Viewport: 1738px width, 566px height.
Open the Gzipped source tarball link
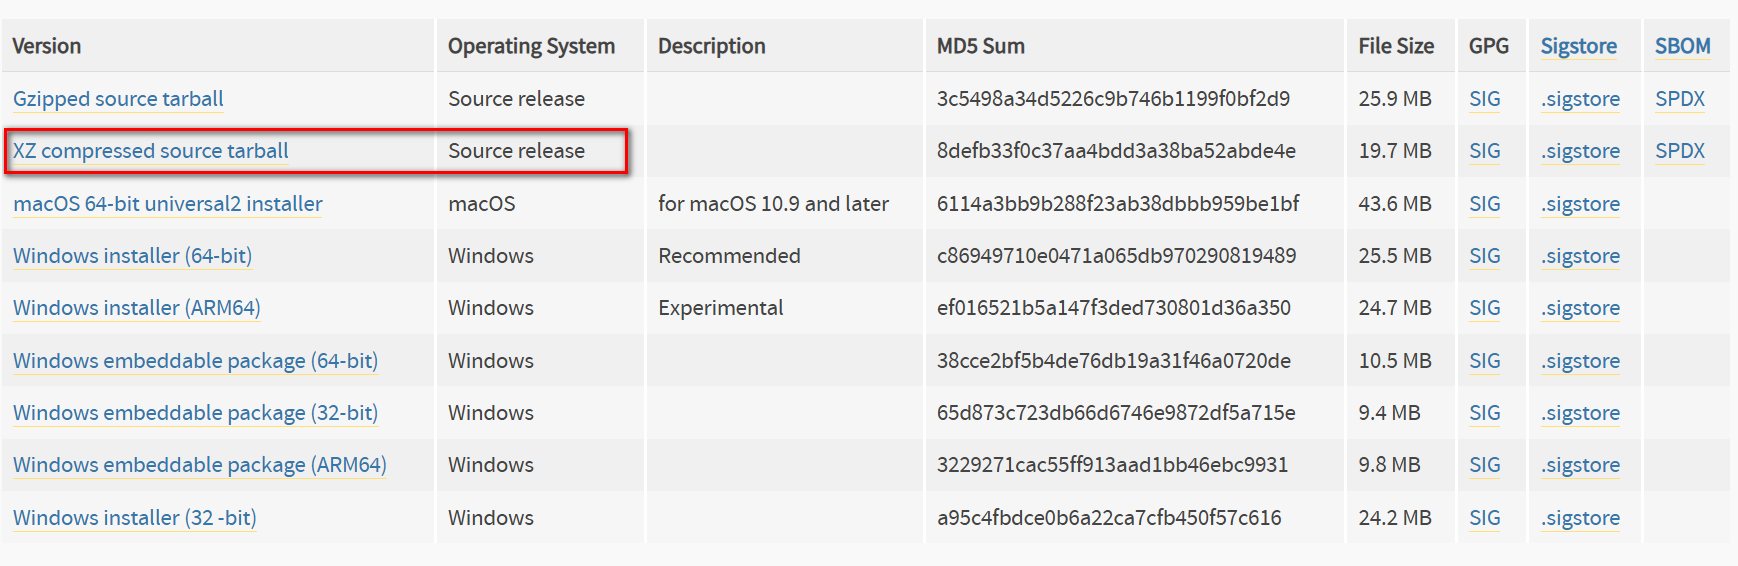(118, 99)
